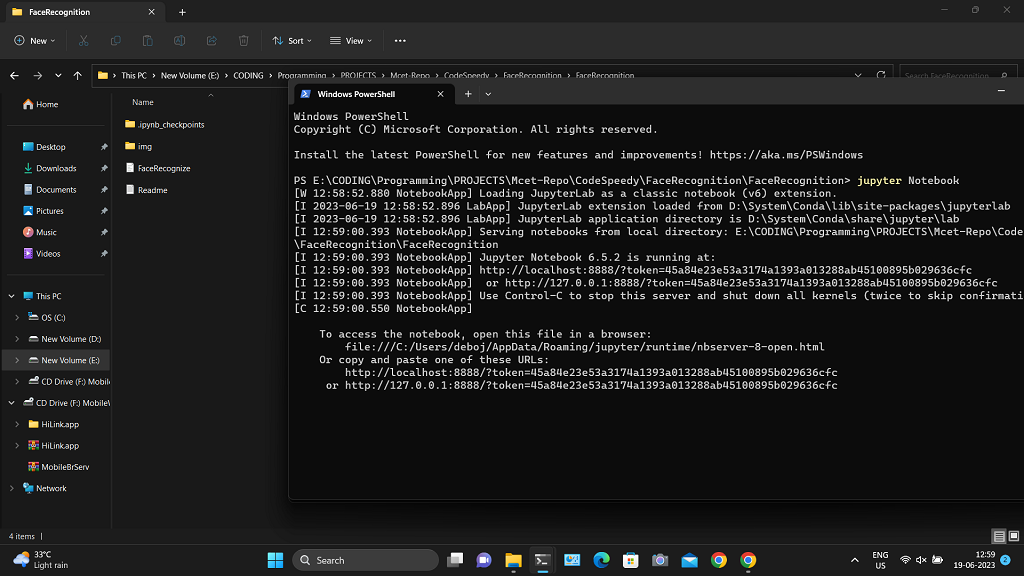
Task: Open Task View on the taskbar
Action: pos(455,560)
